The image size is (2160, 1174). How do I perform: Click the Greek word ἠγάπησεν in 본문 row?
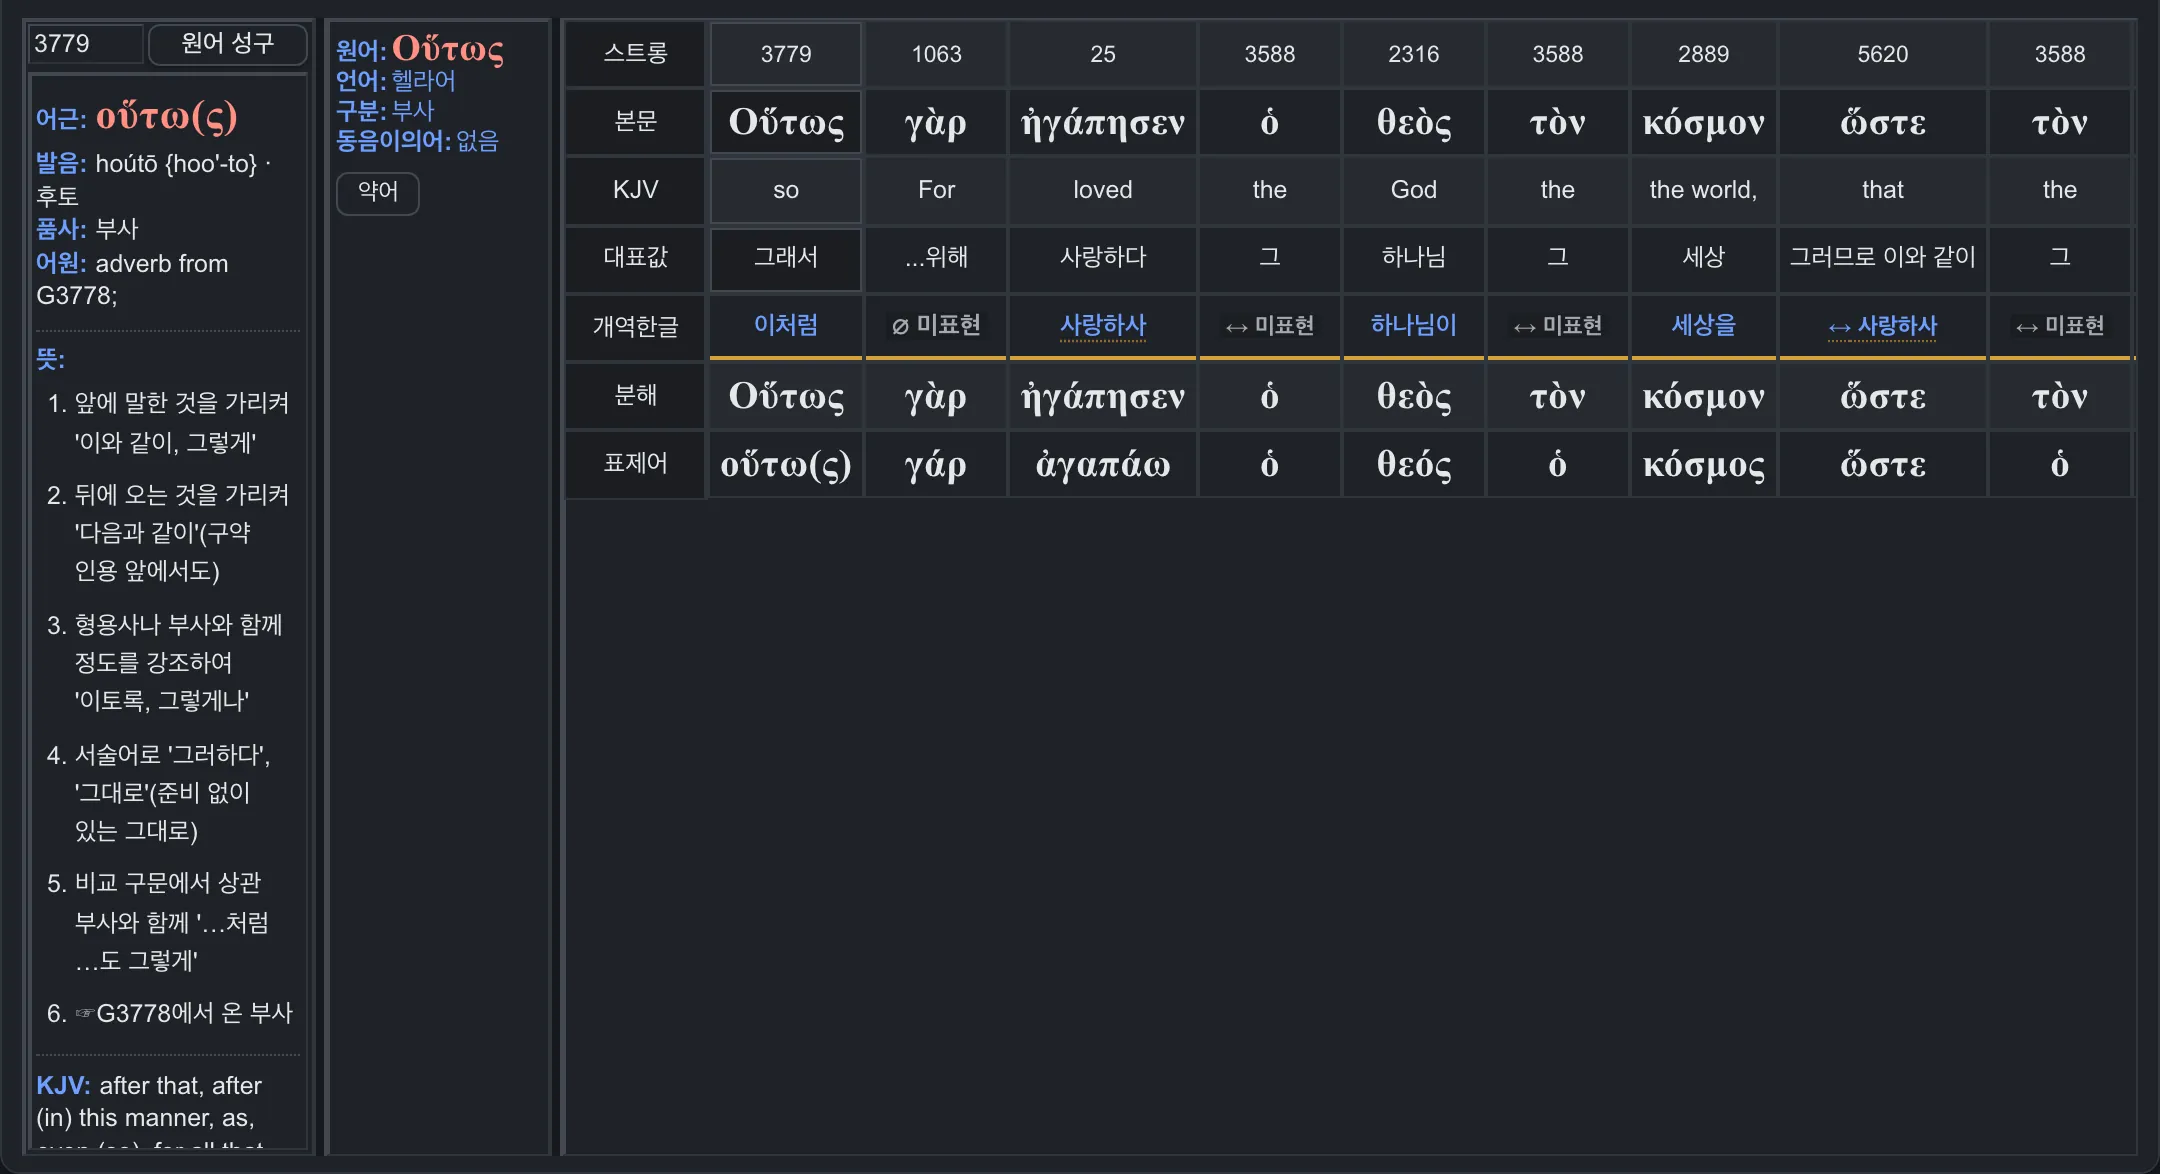click(1102, 122)
